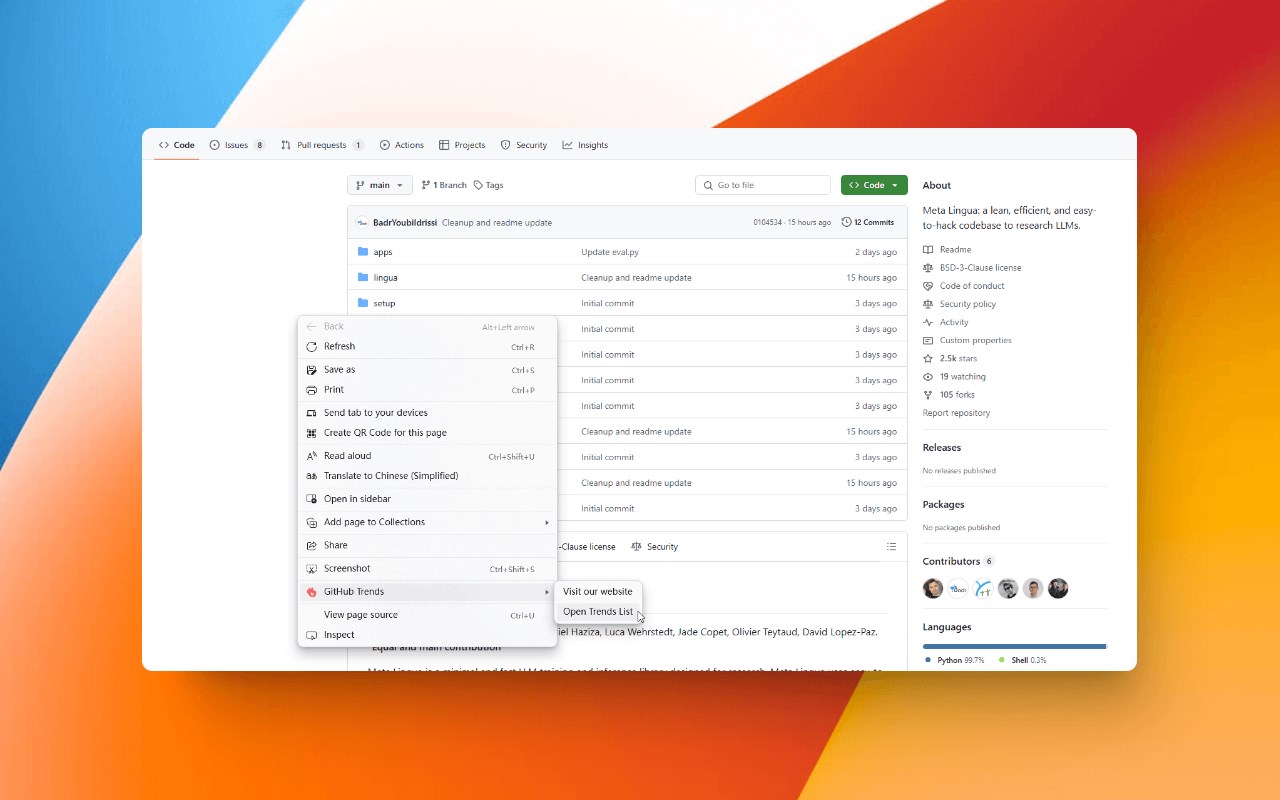Click the Pull requests branch icon
Viewport: 1280px width, 800px height.
286,145
